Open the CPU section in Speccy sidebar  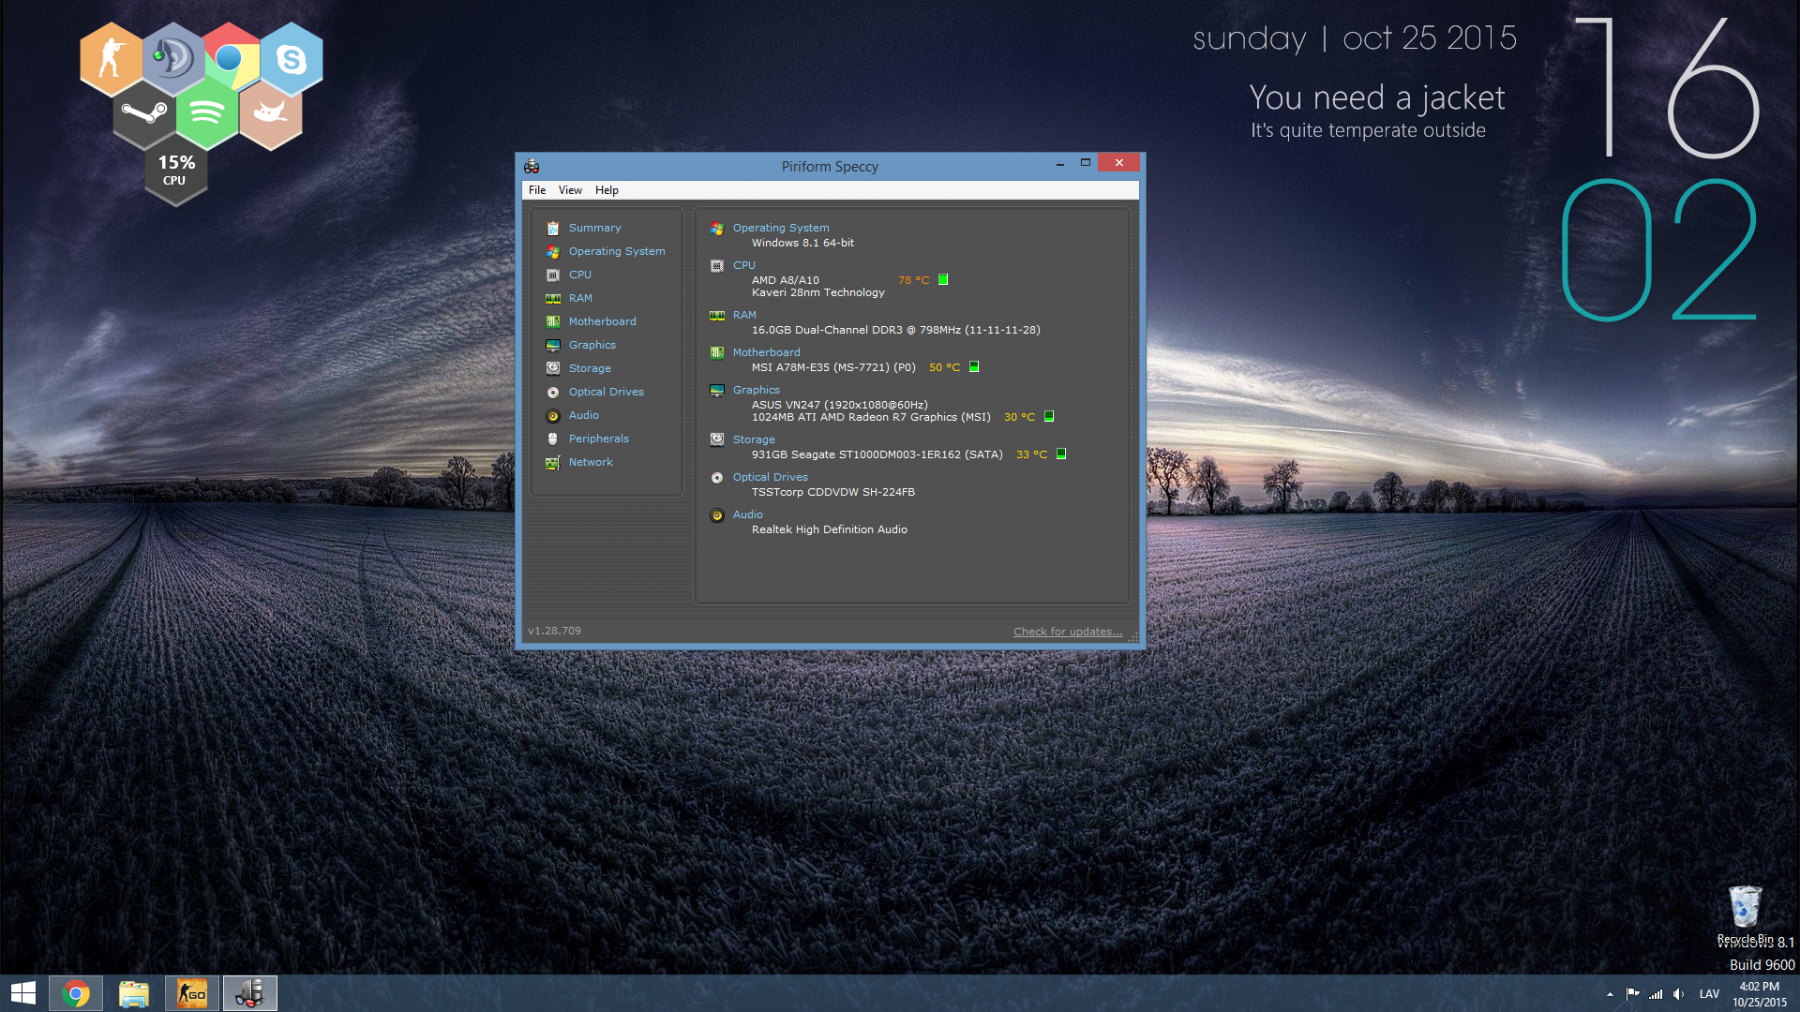[x=579, y=275]
